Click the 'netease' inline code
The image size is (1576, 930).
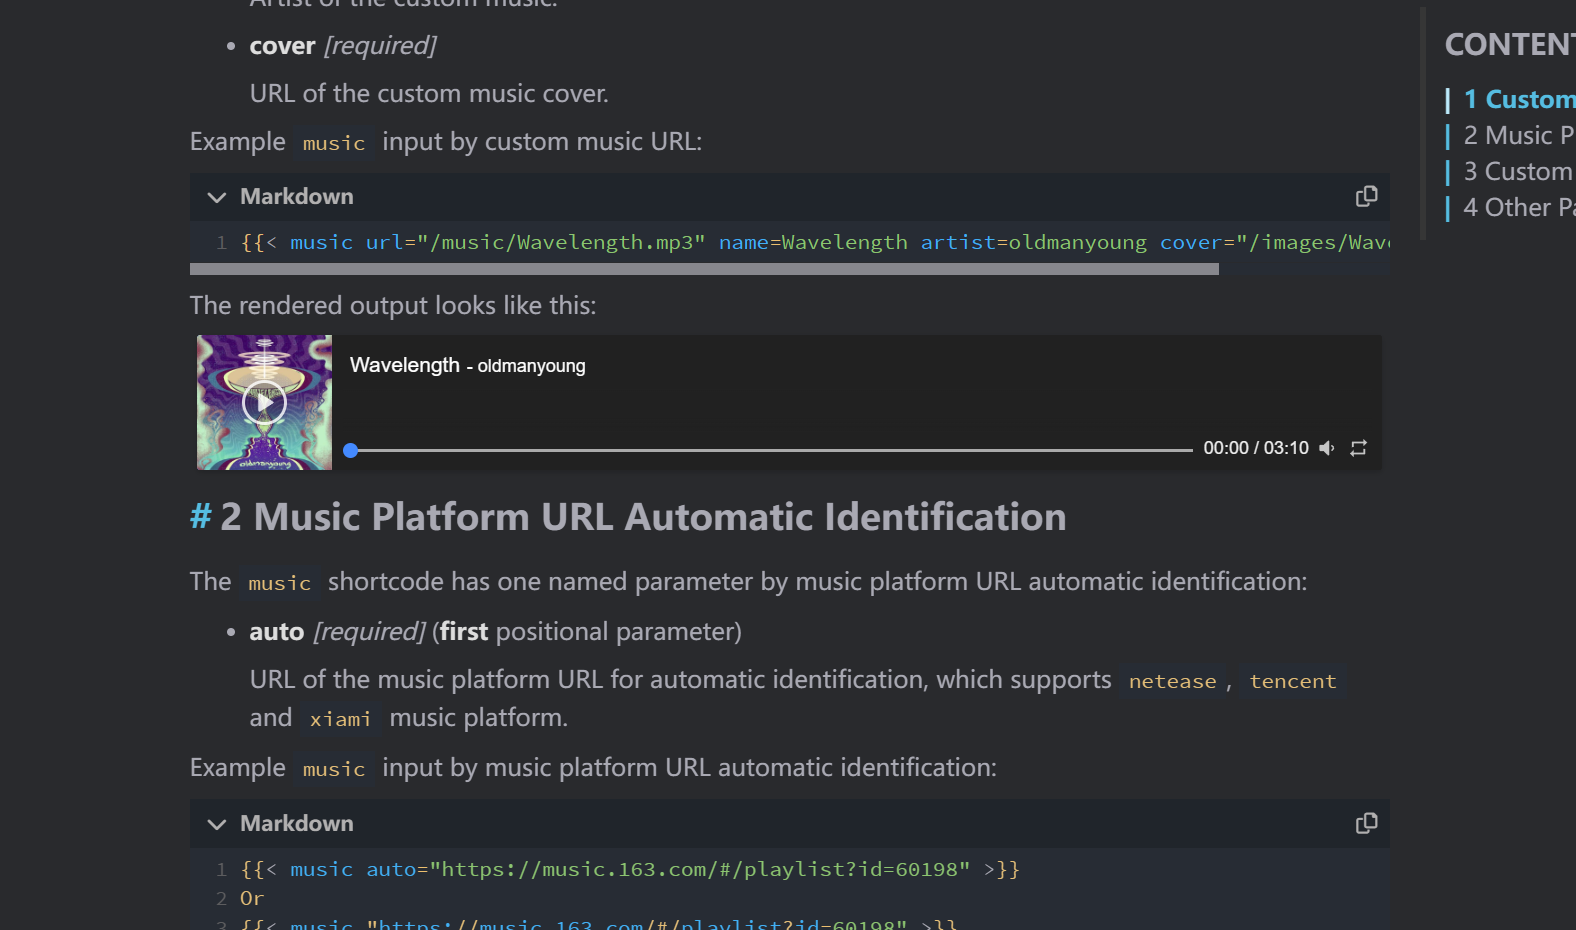(x=1172, y=681)
